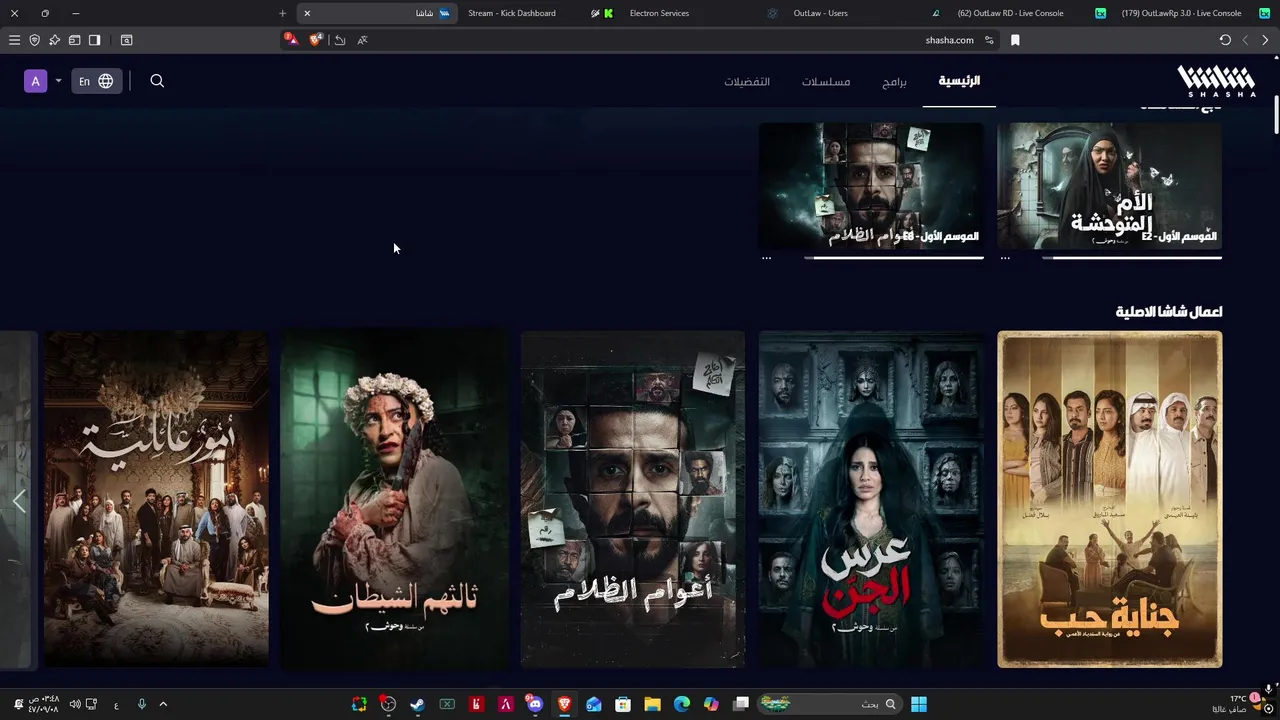The image size is (1280, 720).
Task: Open the purple profile avatar A
Action: [x=35, y=81]
